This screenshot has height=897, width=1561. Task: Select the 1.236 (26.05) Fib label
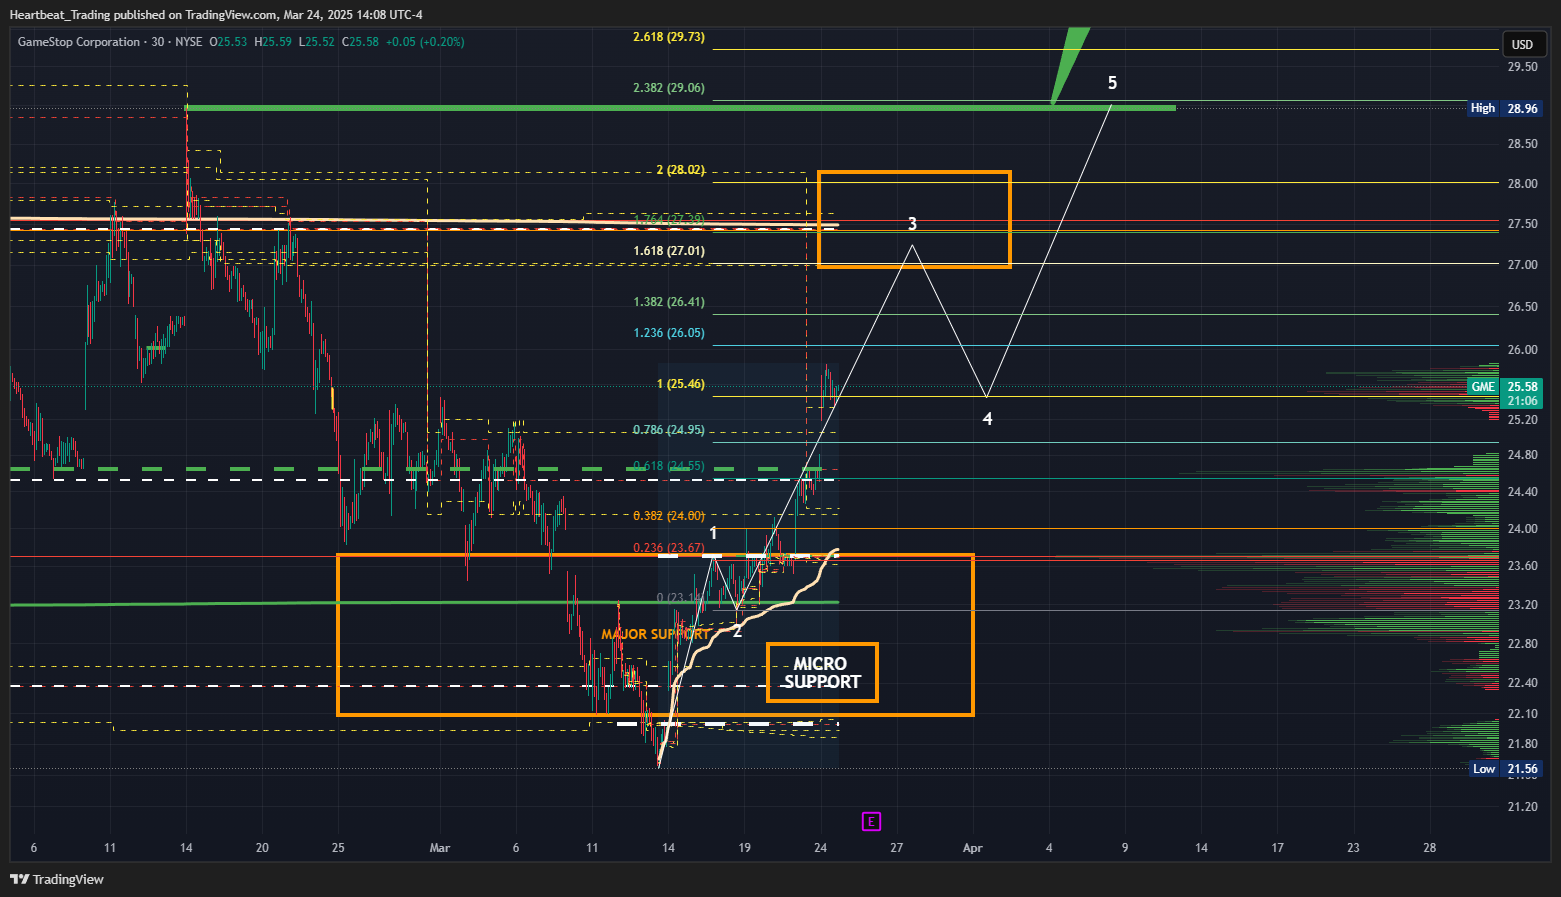[669, 333]
